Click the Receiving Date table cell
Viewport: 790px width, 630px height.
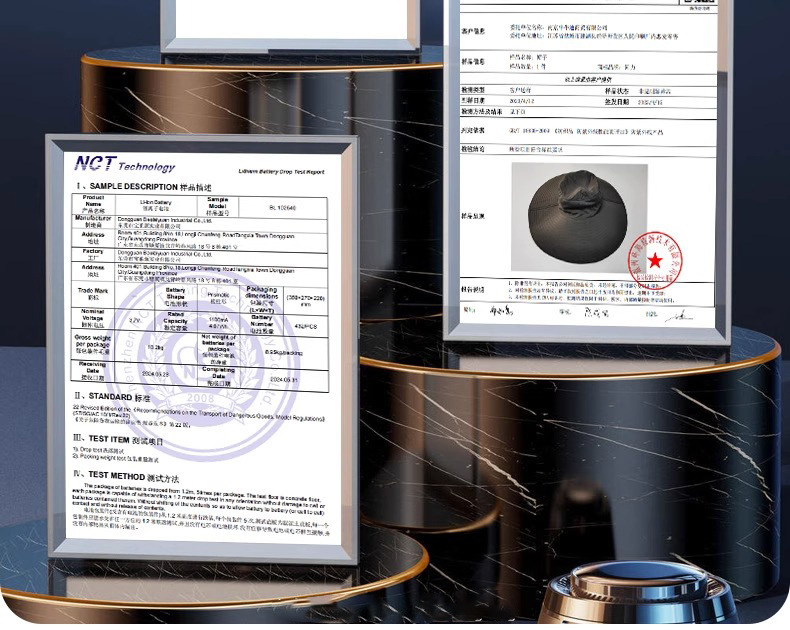click(92, 370)
